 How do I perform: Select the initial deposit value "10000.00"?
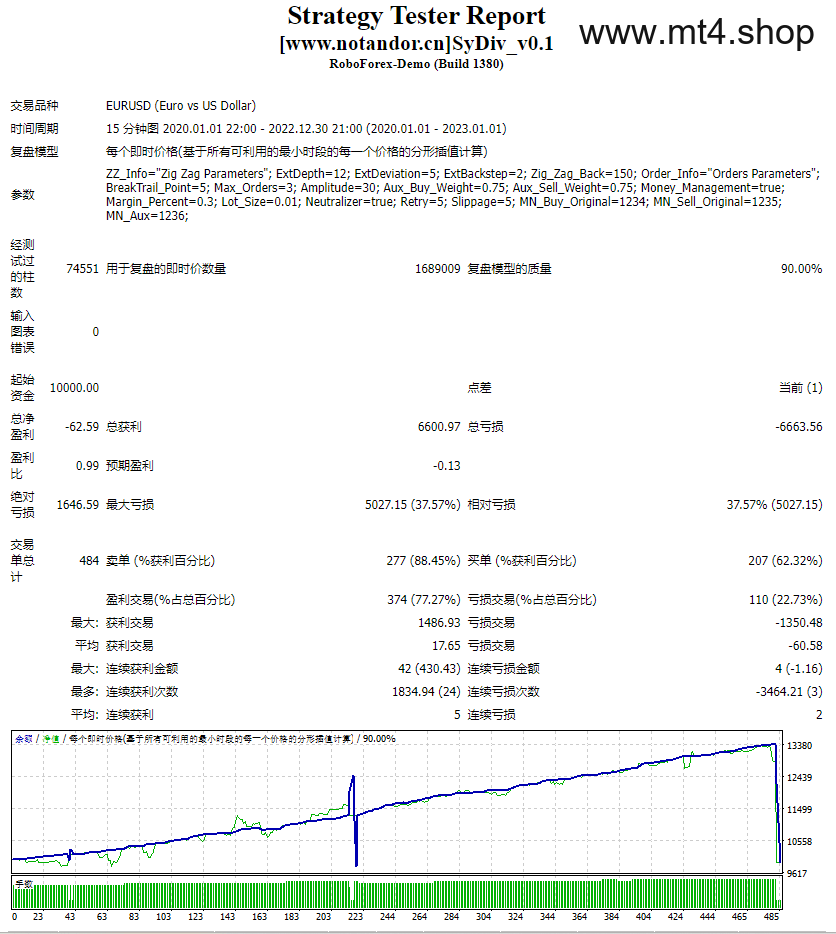[x=74, y=388]
